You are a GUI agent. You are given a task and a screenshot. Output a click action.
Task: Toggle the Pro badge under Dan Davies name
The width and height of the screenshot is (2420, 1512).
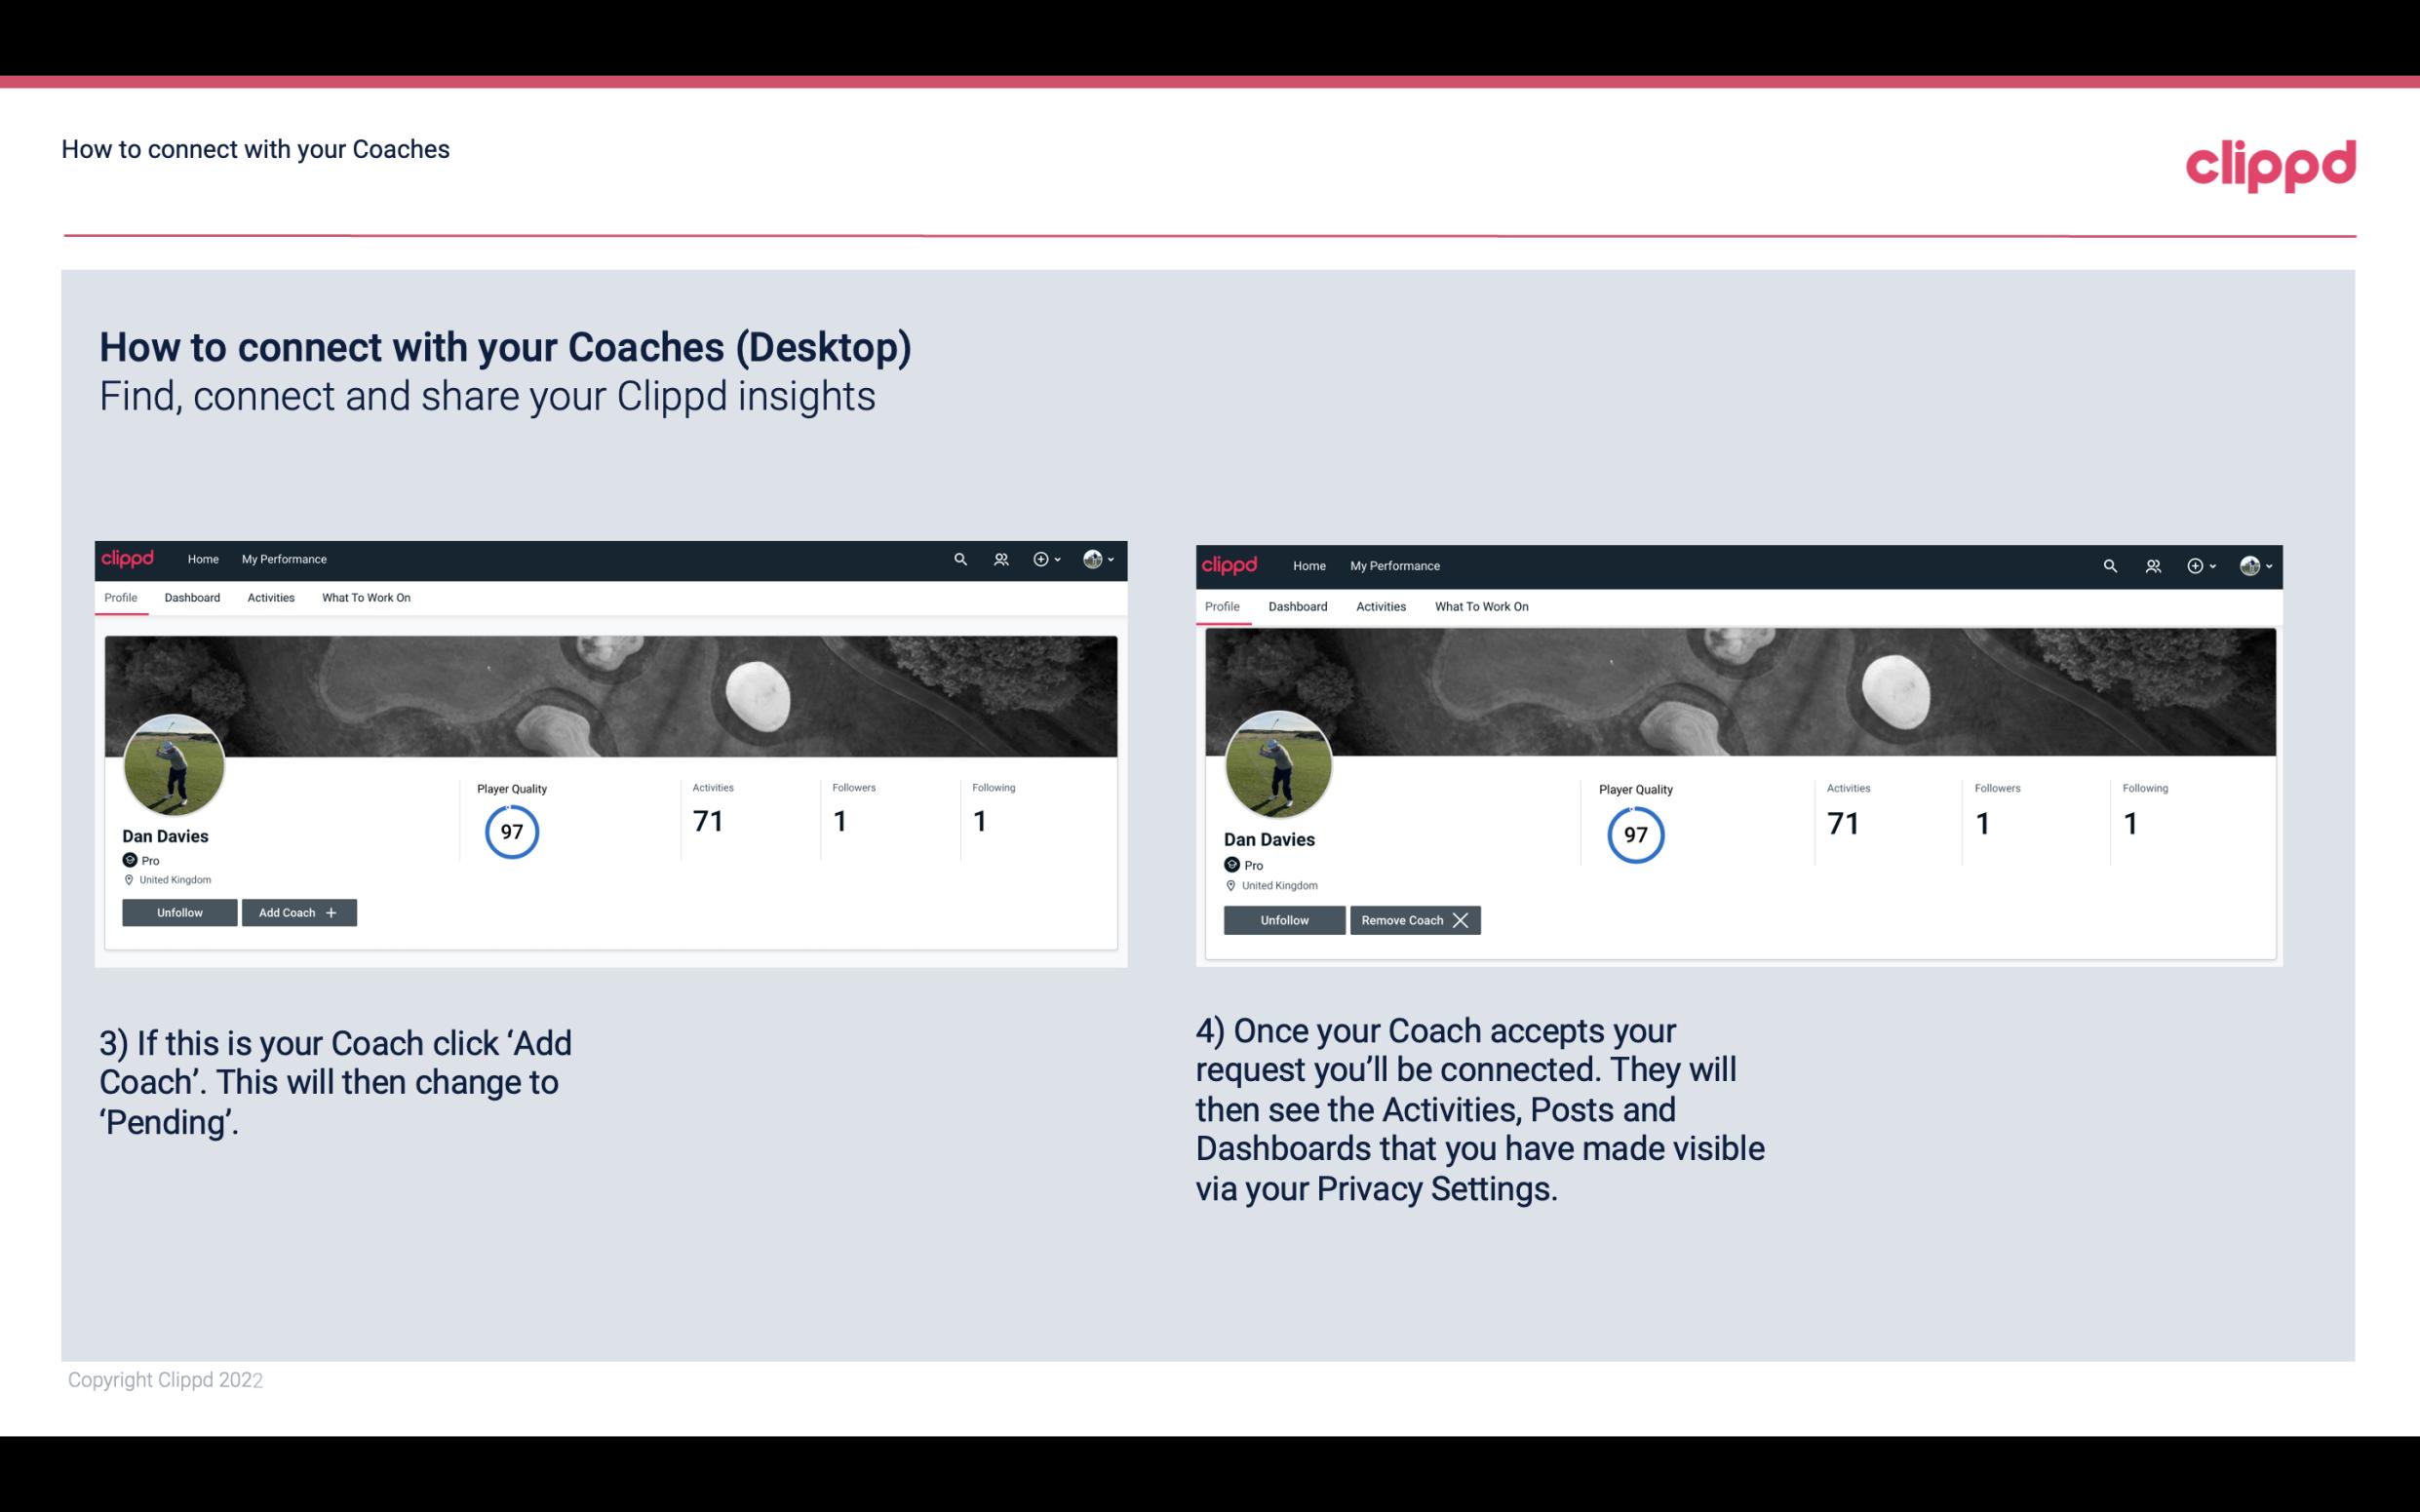139,859
